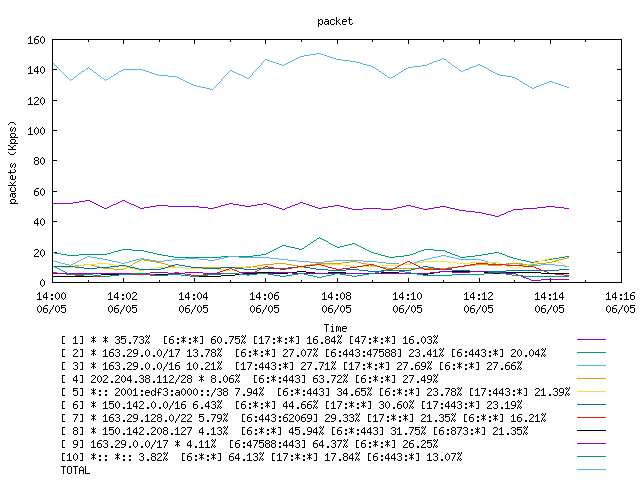Click the red line swatch for entry [7]
This screenshot has width=640, height=480.
591,418
